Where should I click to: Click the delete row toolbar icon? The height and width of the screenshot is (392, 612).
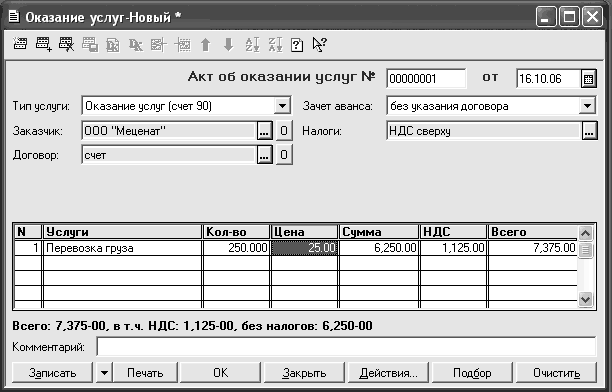click(66, 45)
